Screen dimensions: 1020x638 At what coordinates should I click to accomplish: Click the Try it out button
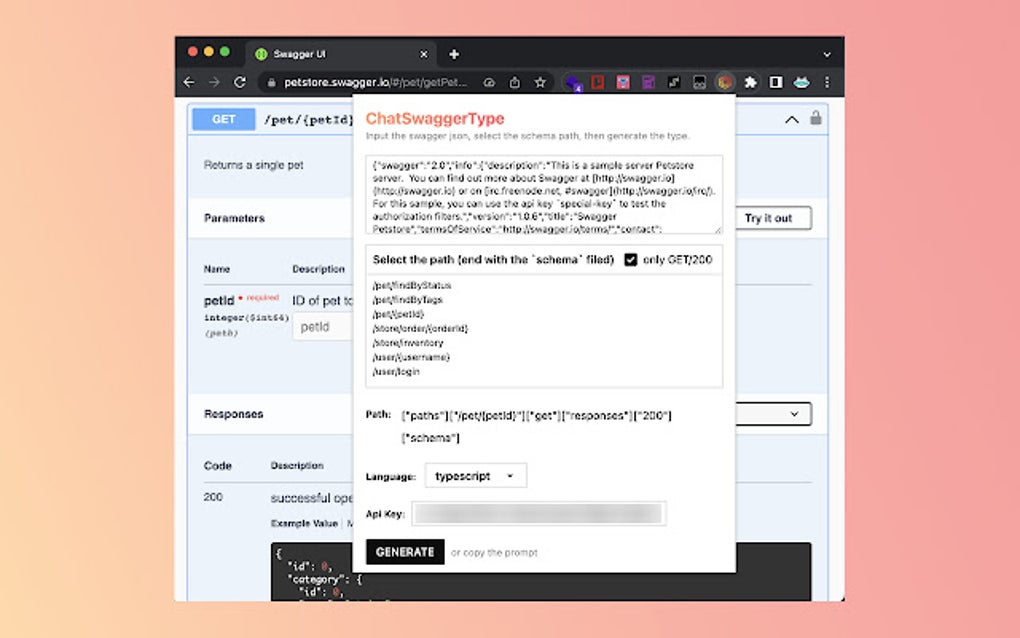coord(771,218)
